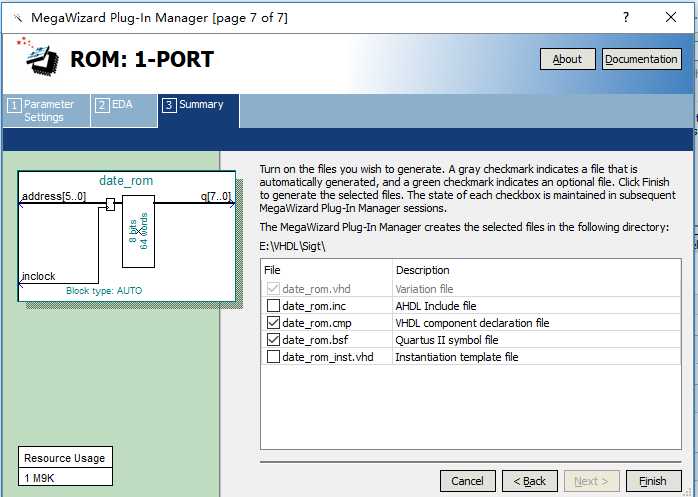Uncheck the date_rom.bsf symbol file checkbox
Image resolution: width=698 pixels, height=497 pixels.
(x=273, y=340)
